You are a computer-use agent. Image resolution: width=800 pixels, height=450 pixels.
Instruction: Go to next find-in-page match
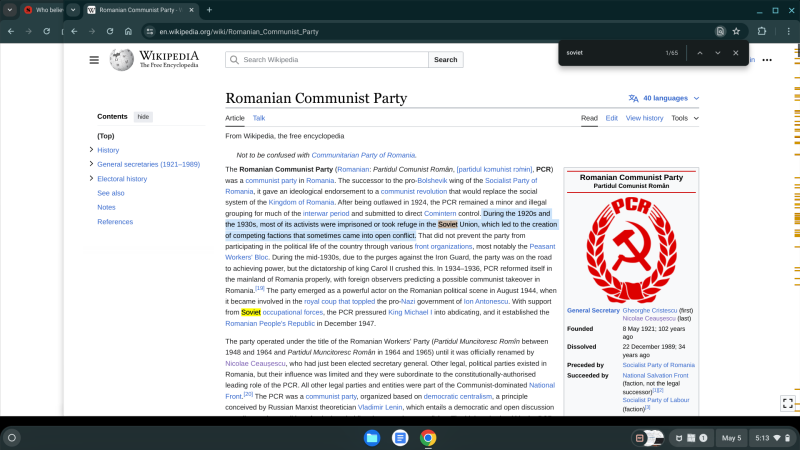[717, 53]
